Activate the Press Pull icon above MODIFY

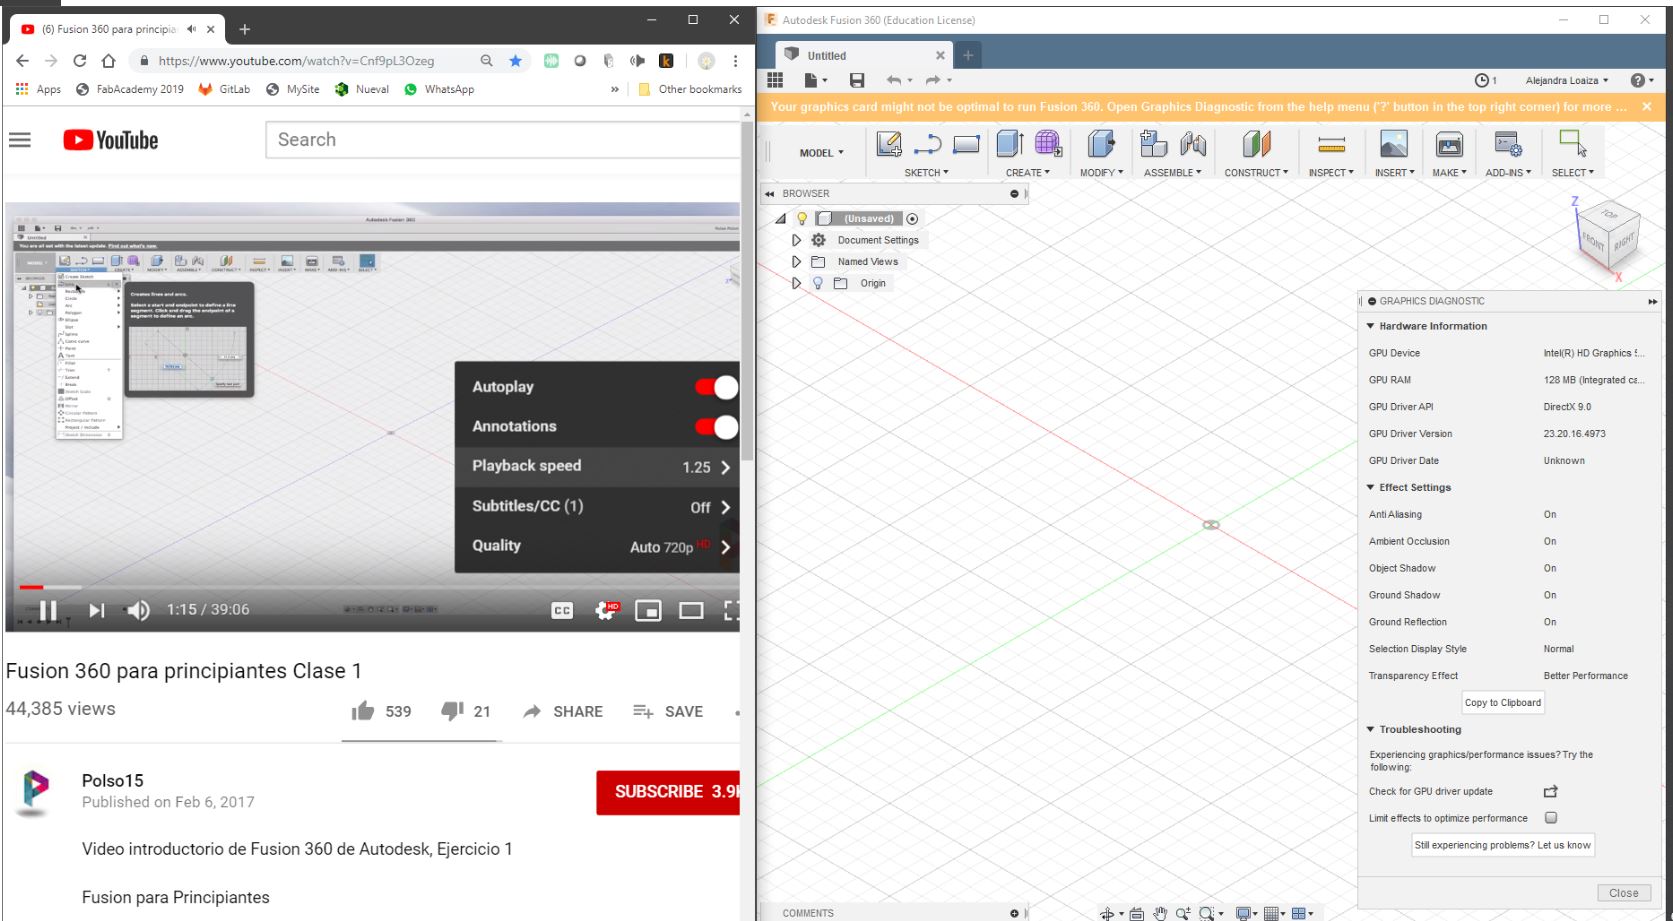point(1101,144)
